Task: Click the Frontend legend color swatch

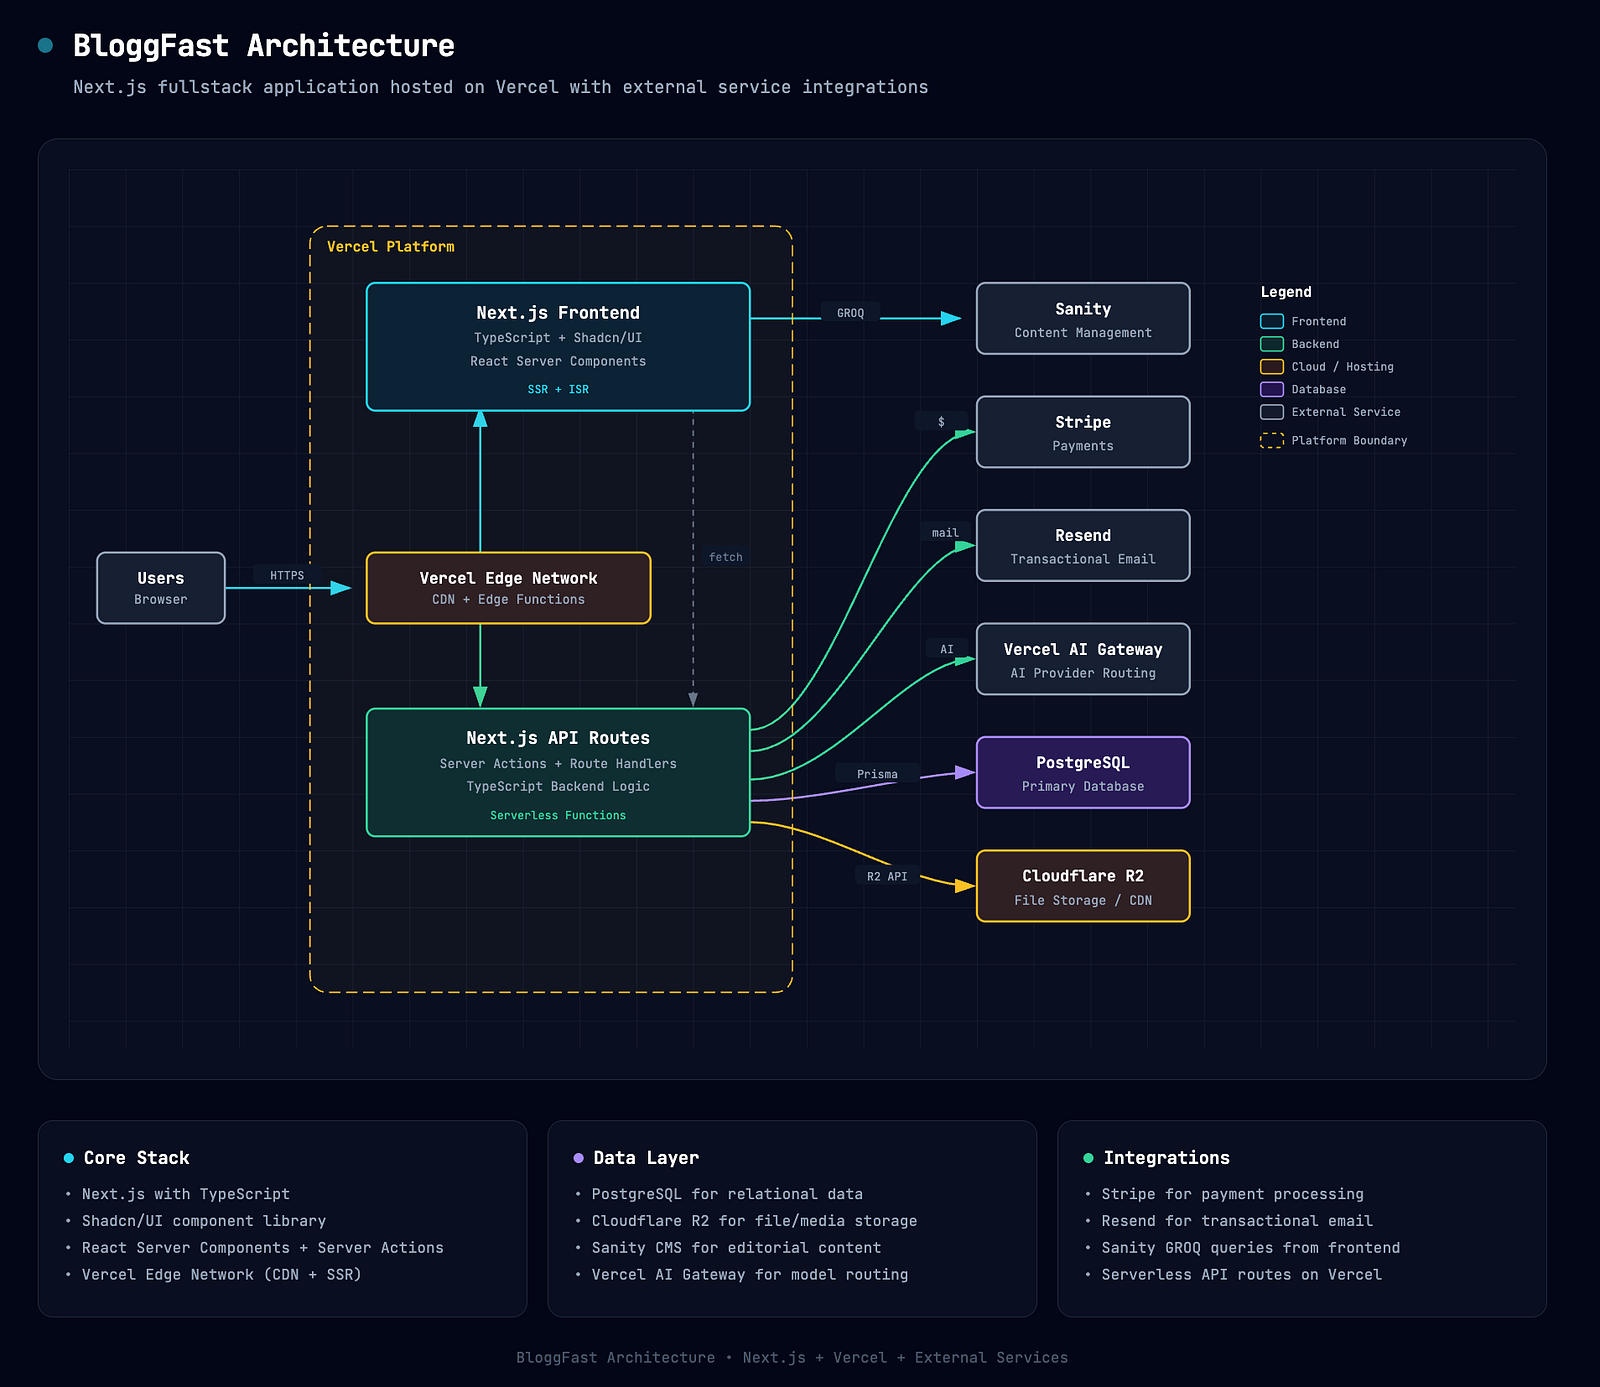Action: tap(1272, 321)
